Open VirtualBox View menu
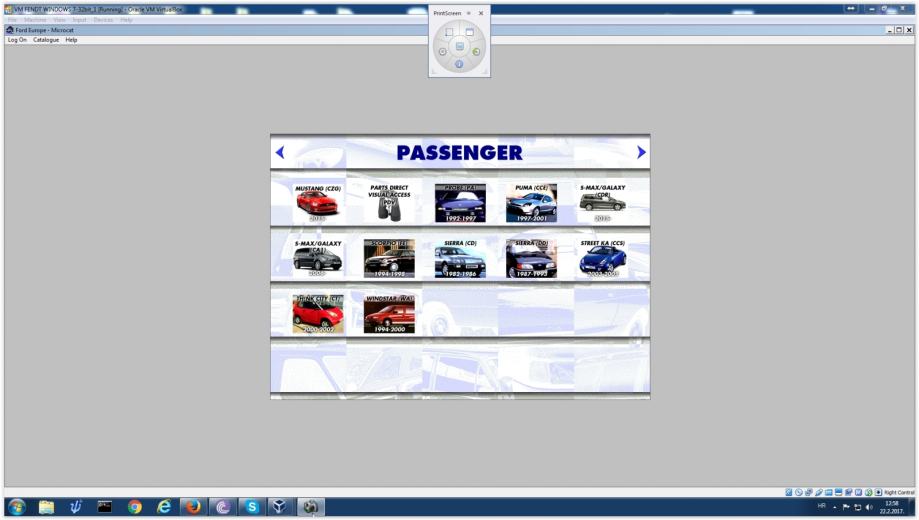 coord(59,20)
